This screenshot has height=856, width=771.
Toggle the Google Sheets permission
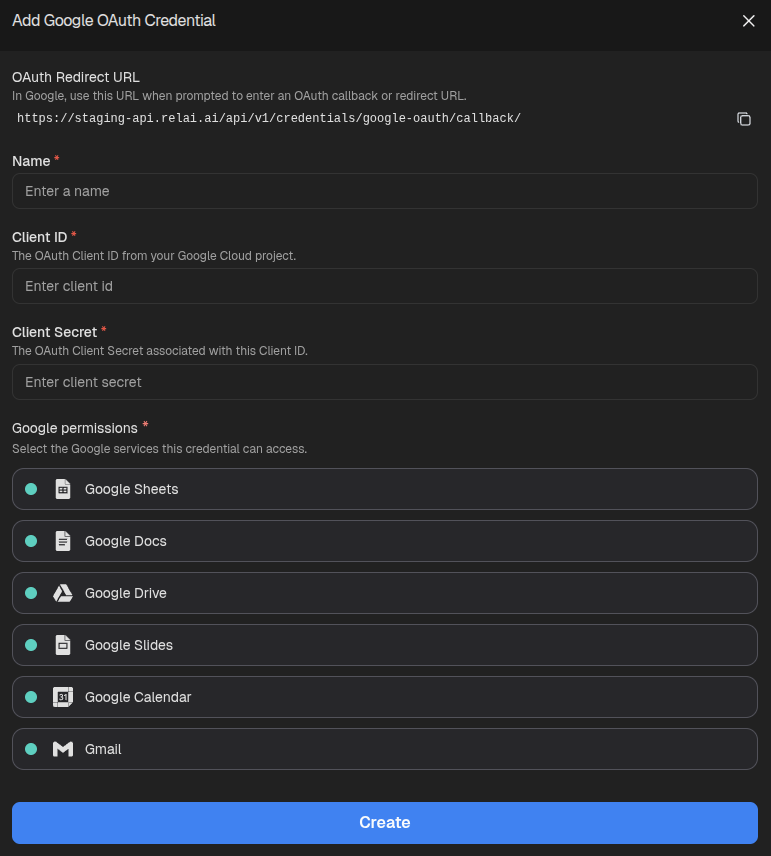point(30,489)
